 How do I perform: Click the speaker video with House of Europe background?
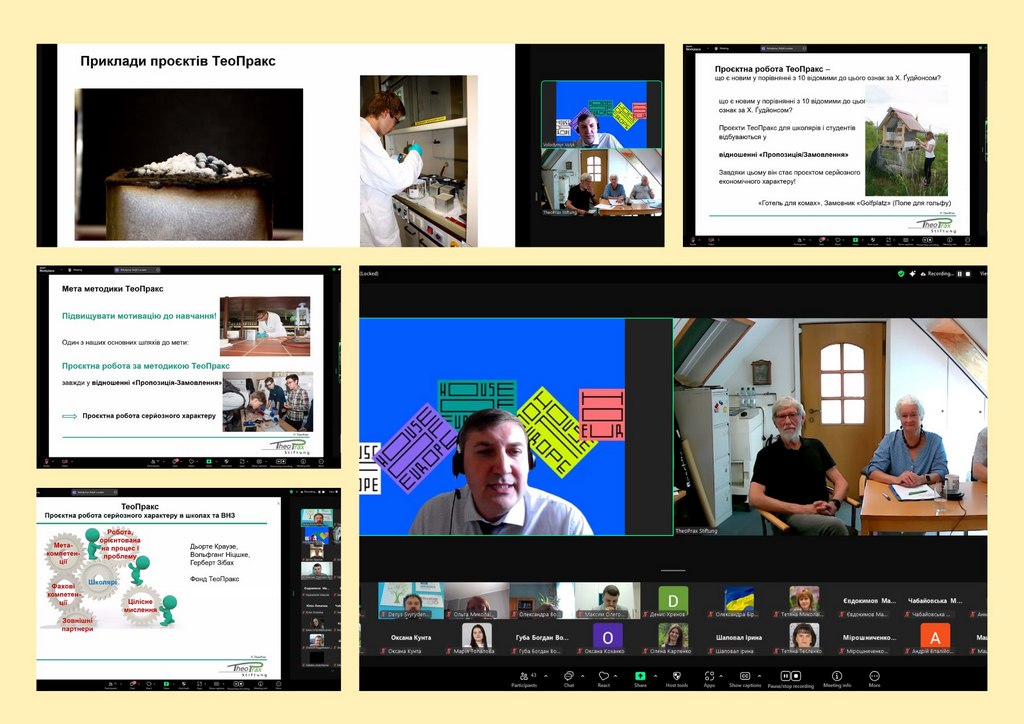click(516, 427)
